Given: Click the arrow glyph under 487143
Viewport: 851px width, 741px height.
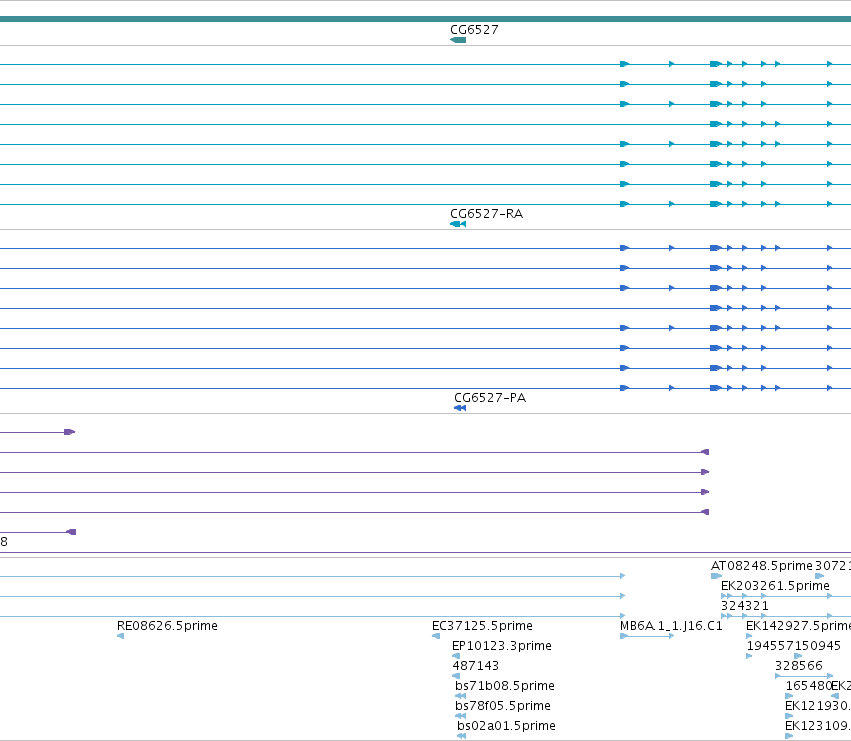Looking at the screenshot, I should click(456, 676).
